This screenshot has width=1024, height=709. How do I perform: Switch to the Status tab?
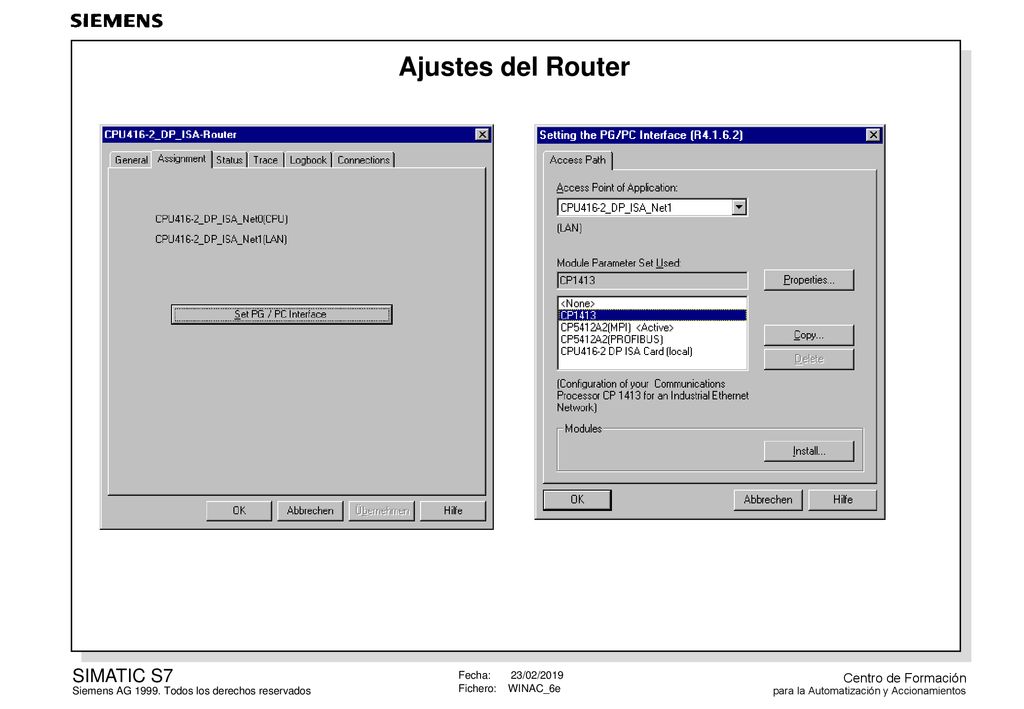(229, 160)
